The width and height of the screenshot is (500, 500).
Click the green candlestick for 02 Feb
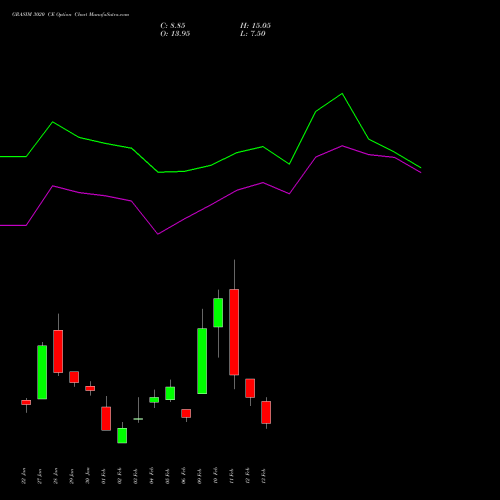point(122,435)
